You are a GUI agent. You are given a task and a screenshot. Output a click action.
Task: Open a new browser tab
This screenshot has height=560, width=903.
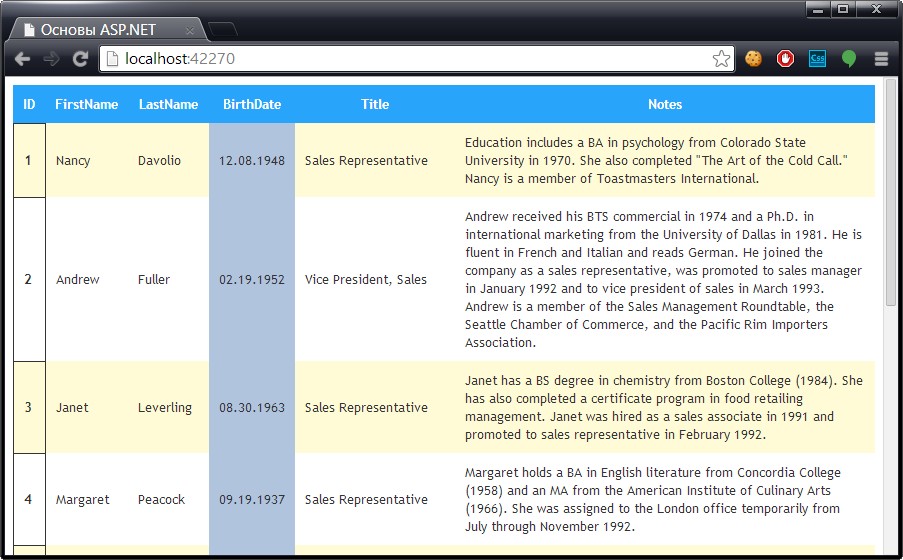tap(222, 29)
